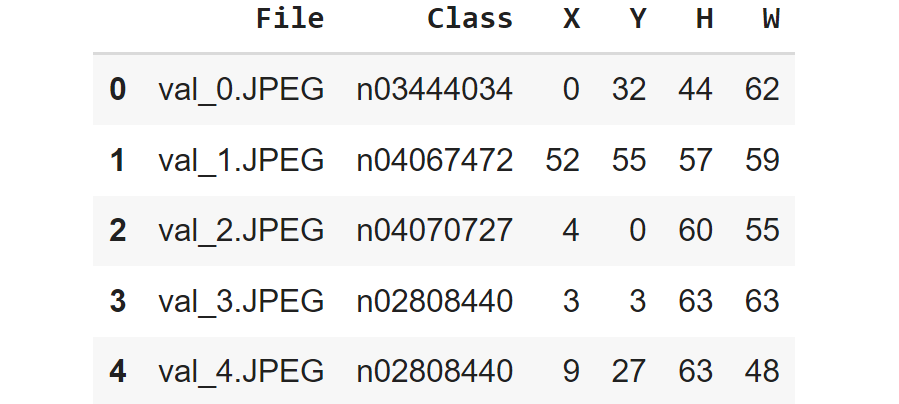Select the val_2.JPEG file cell
Screen dimensions: 899x404
pyautogui.click(x=241, y=230)
